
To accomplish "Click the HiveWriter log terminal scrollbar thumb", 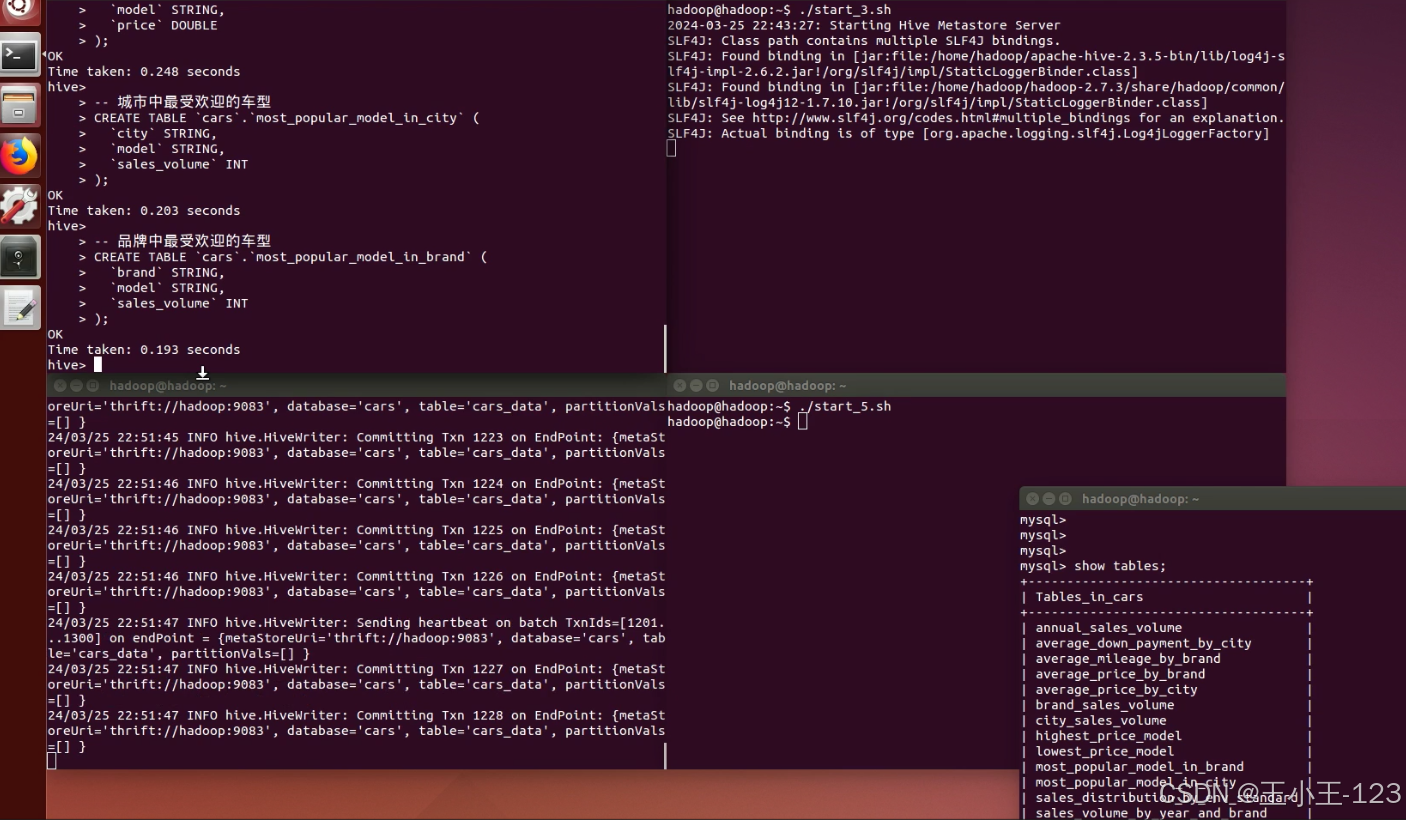I will click(664, 755).
